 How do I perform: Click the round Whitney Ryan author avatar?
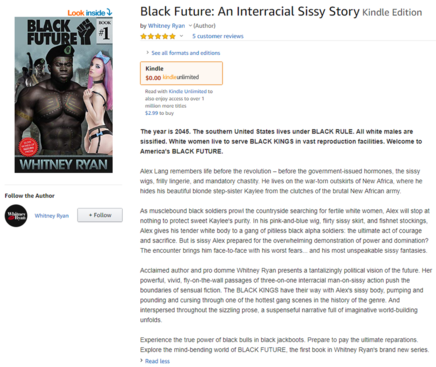[16, 216]
